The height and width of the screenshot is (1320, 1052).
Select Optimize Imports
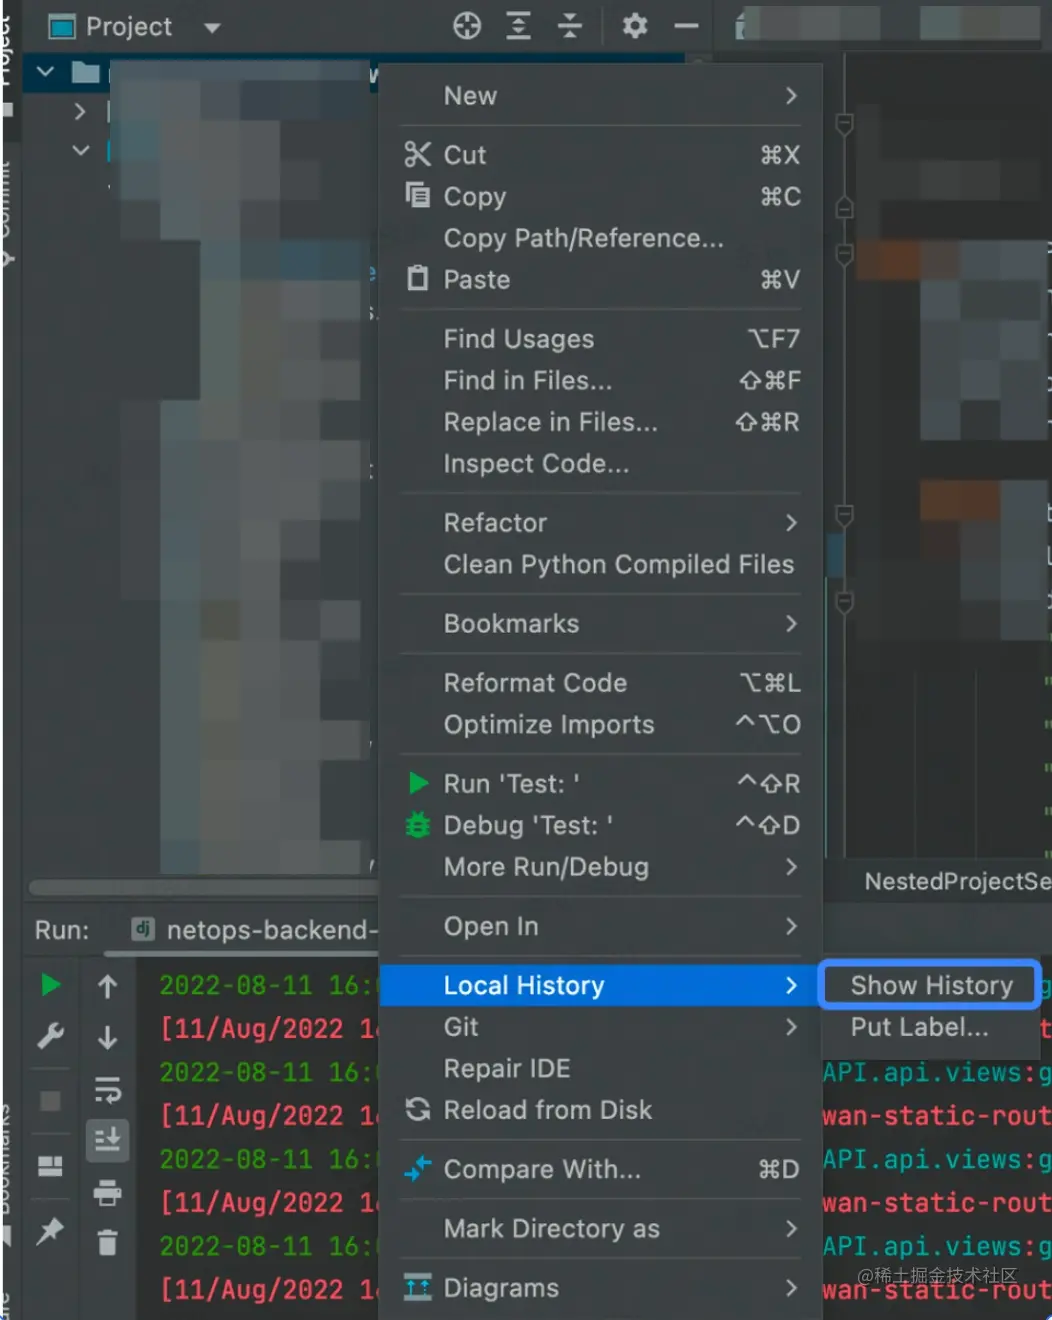[600, 725]
